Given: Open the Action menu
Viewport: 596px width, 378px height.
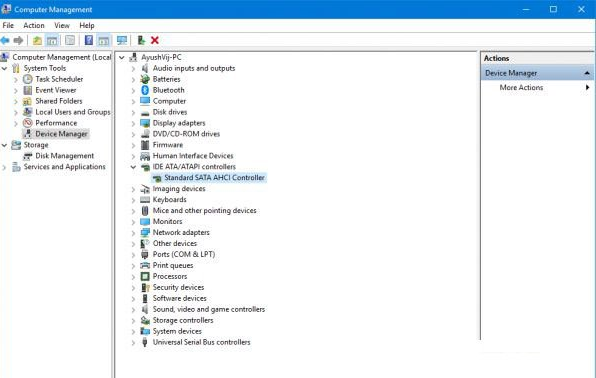Looking at the screenshot, I should coord(34,25).
